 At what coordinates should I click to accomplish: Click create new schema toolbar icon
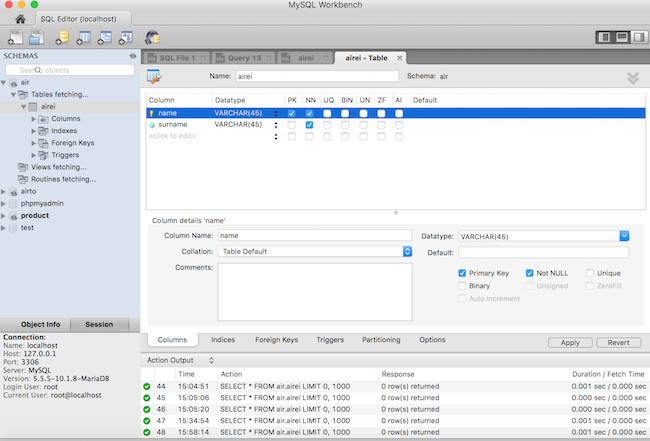click(63, 38)
